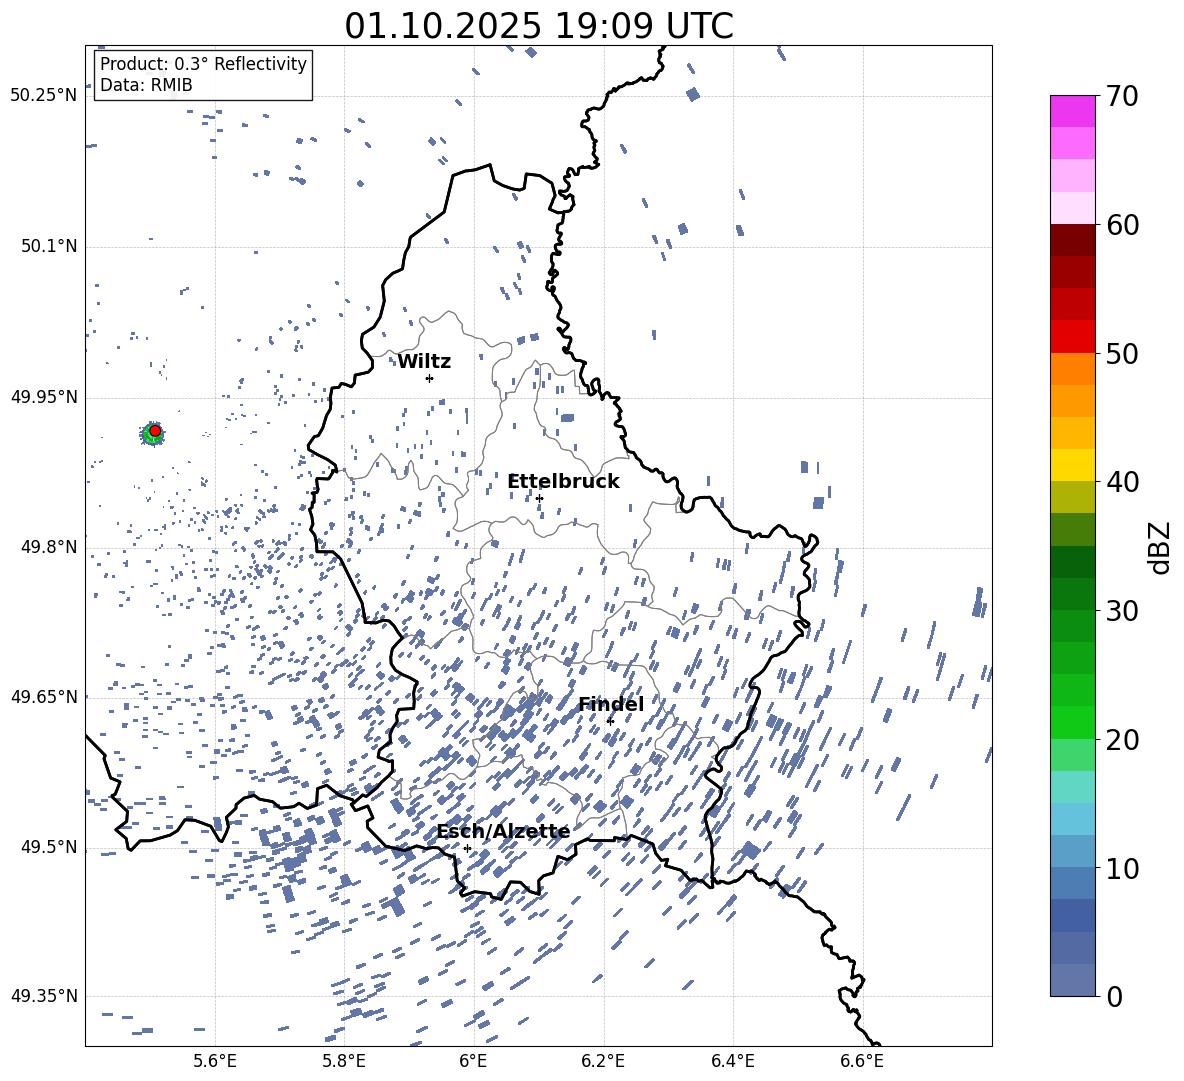
Task: Click the cross marker below Esch/Alzette
Action: 467,848
